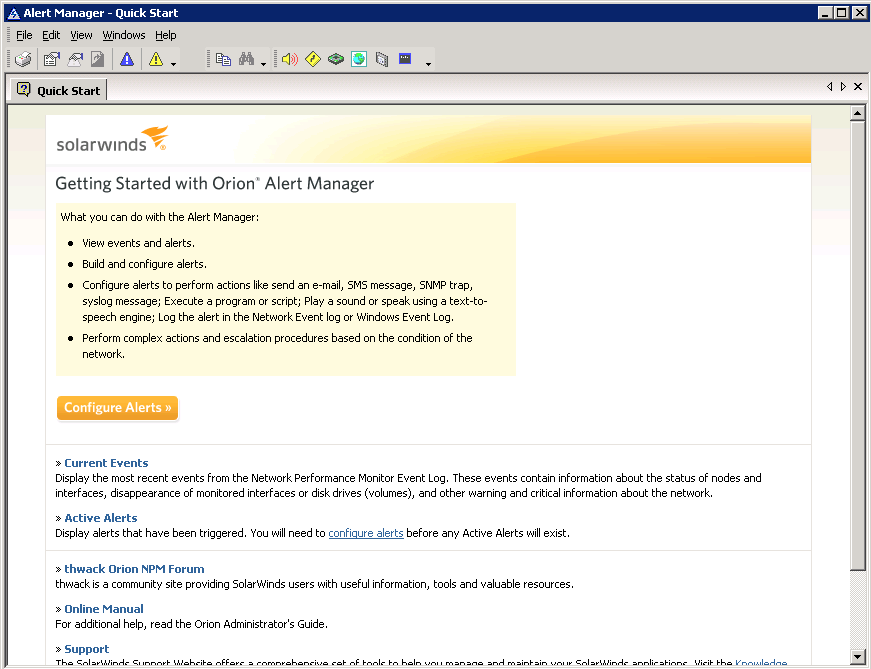Click the faded open-envelope toolbar icon
This screenshot has width=871, height=669.
click(75, 59)
